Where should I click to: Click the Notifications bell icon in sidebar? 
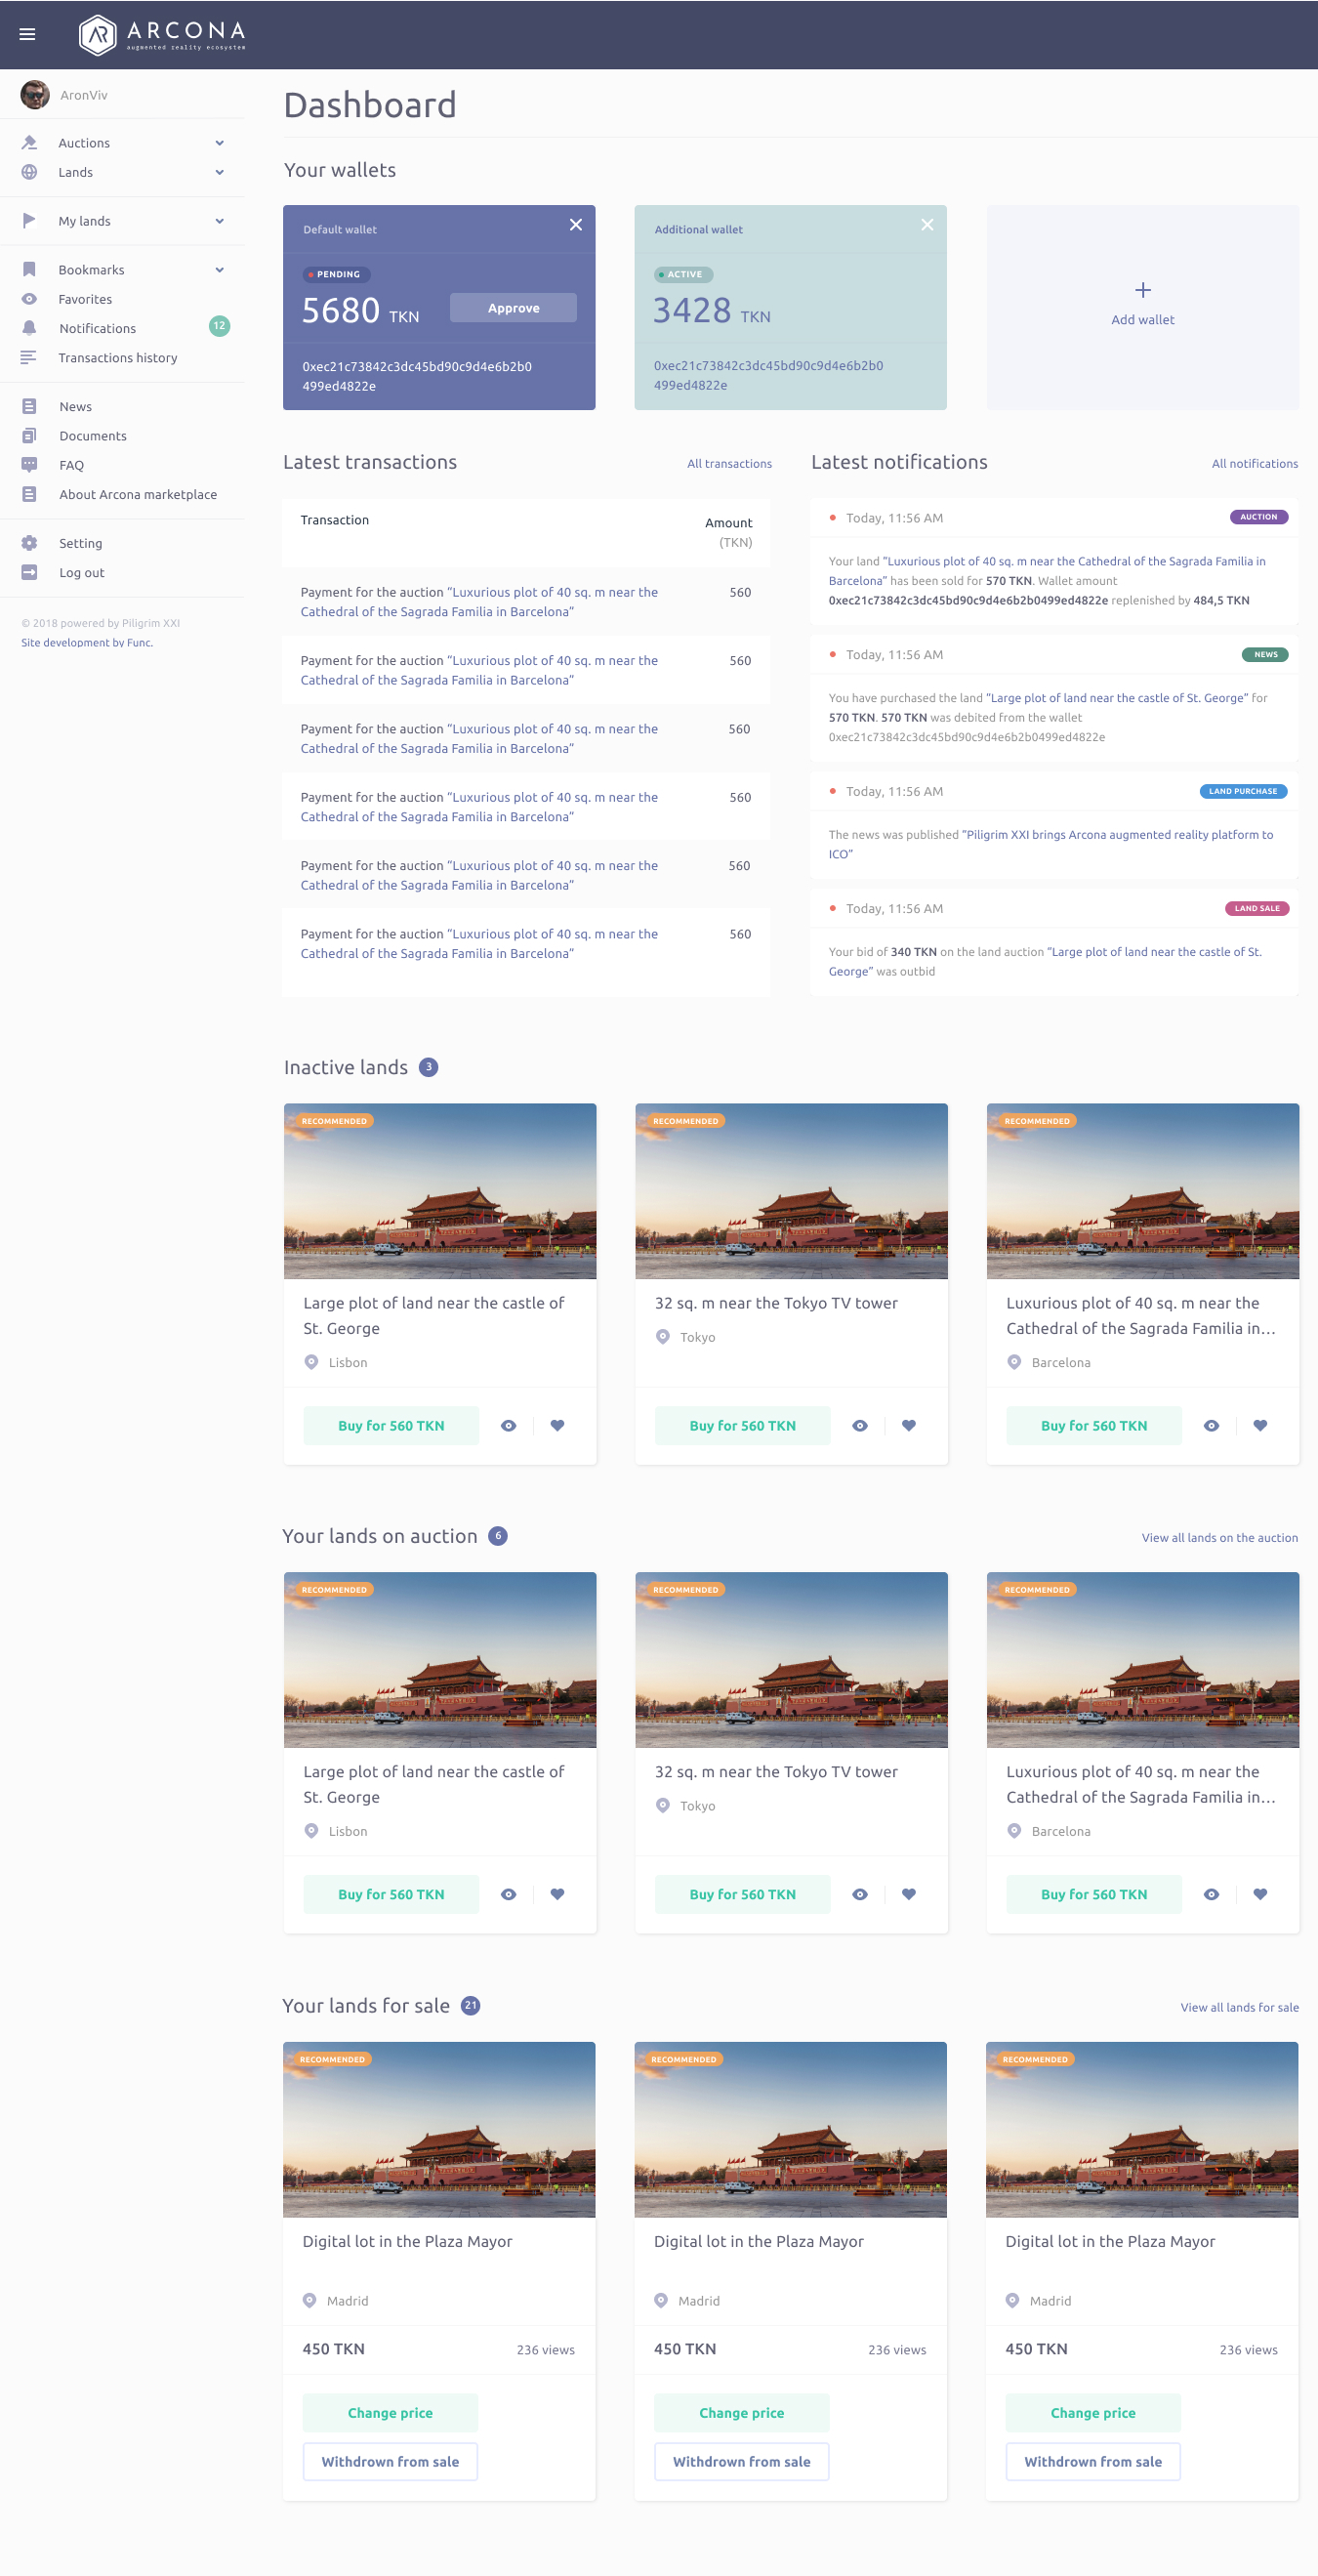point(29,328)
